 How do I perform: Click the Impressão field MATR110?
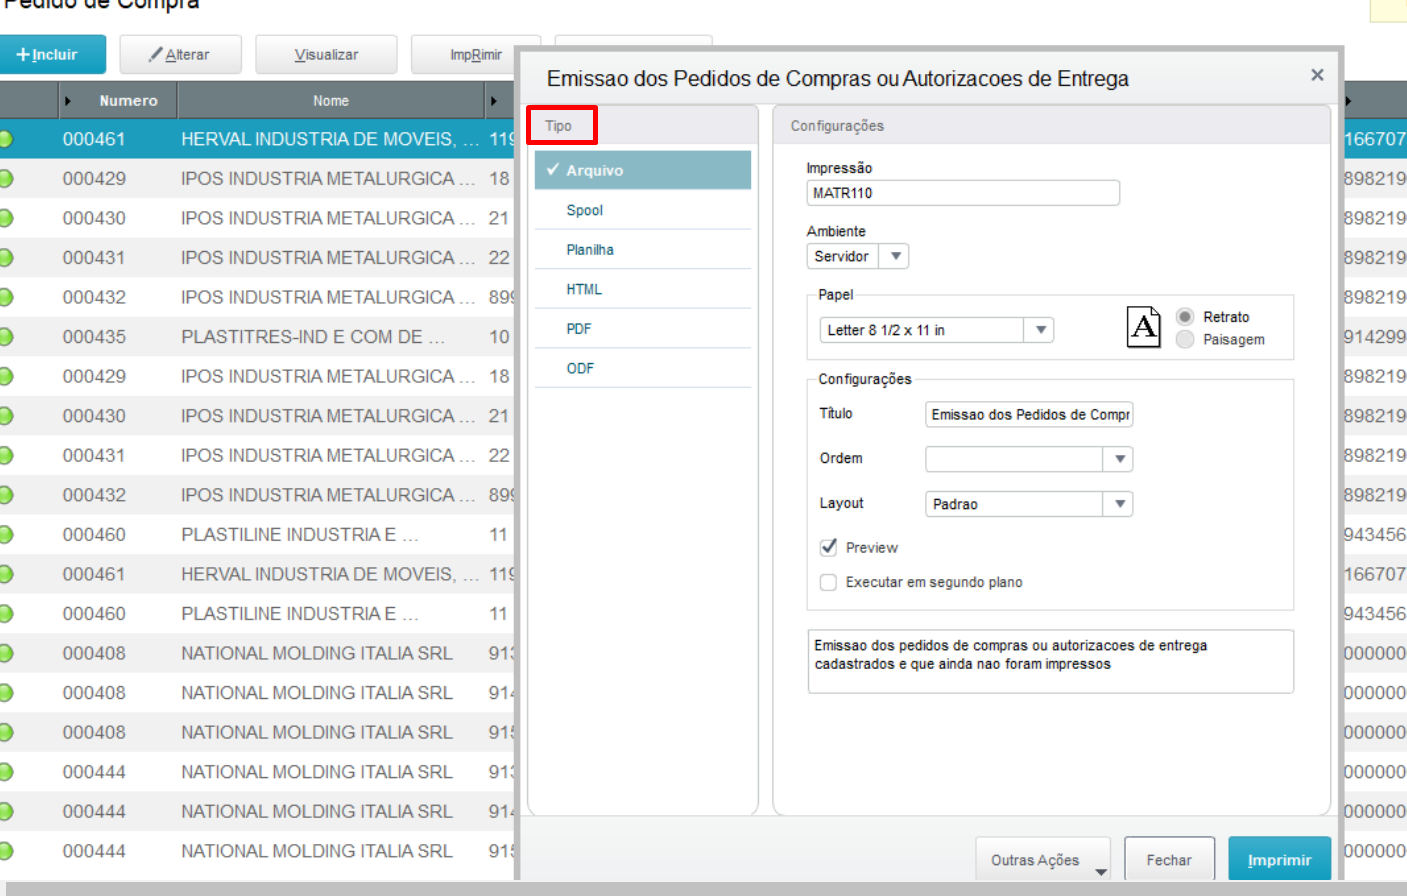point(963,193)
